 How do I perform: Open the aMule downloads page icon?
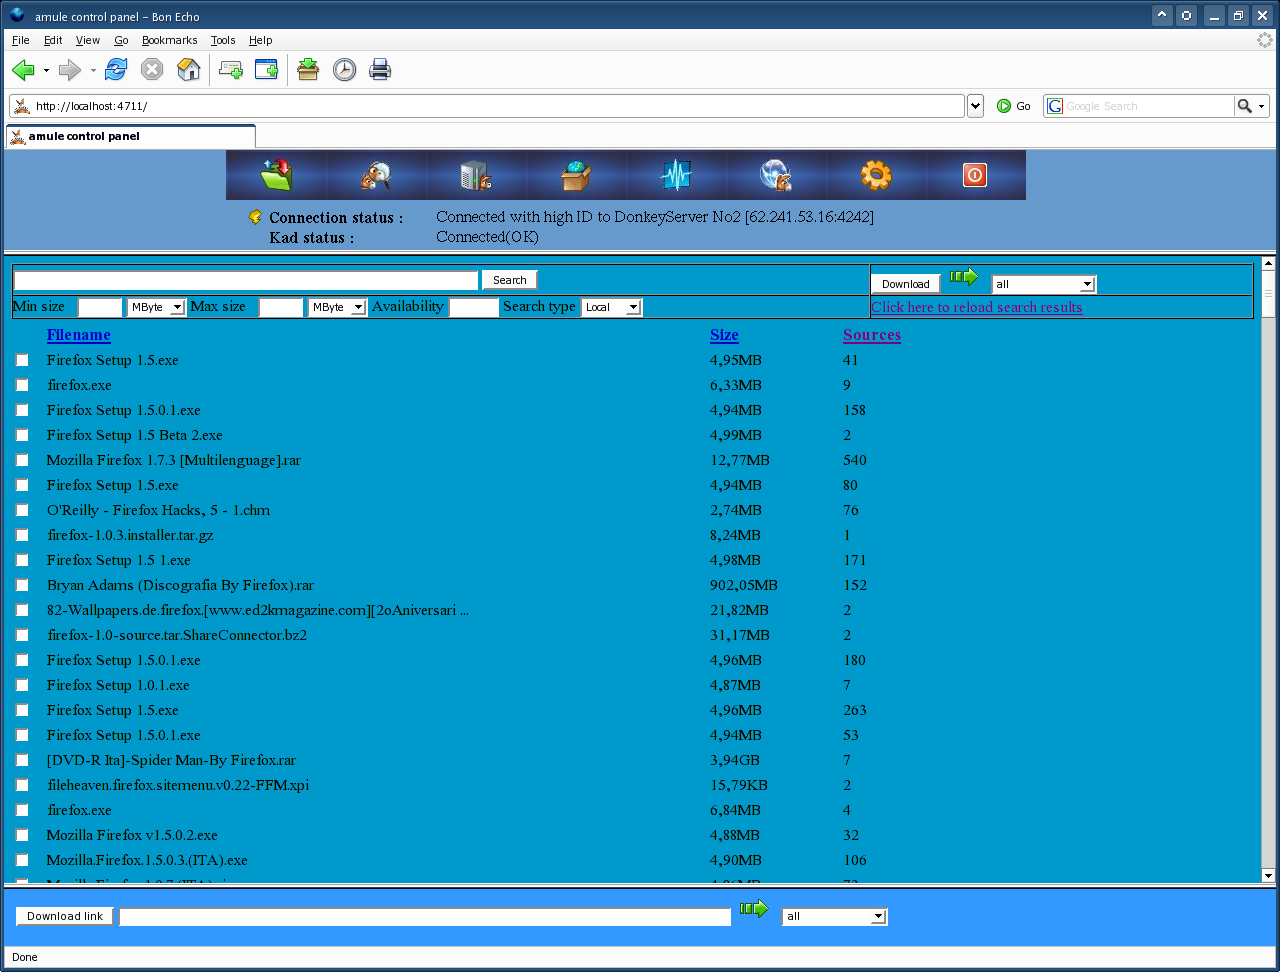click(276, 175)
